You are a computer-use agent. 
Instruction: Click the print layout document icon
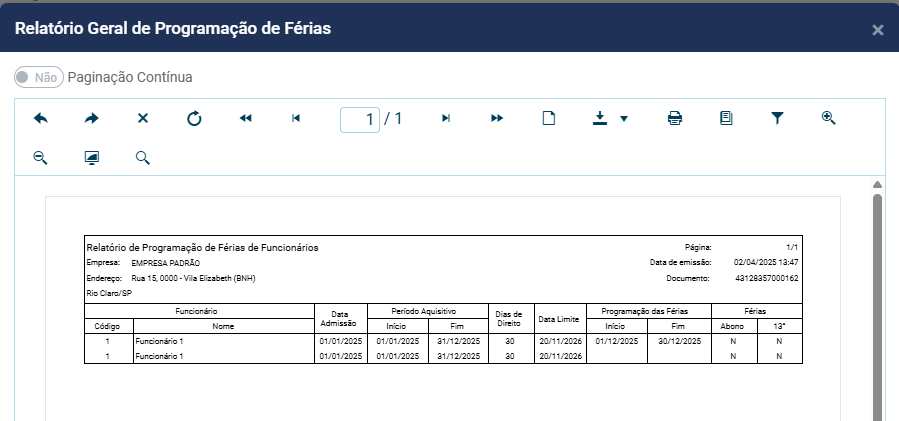click(x=726, y=118)
